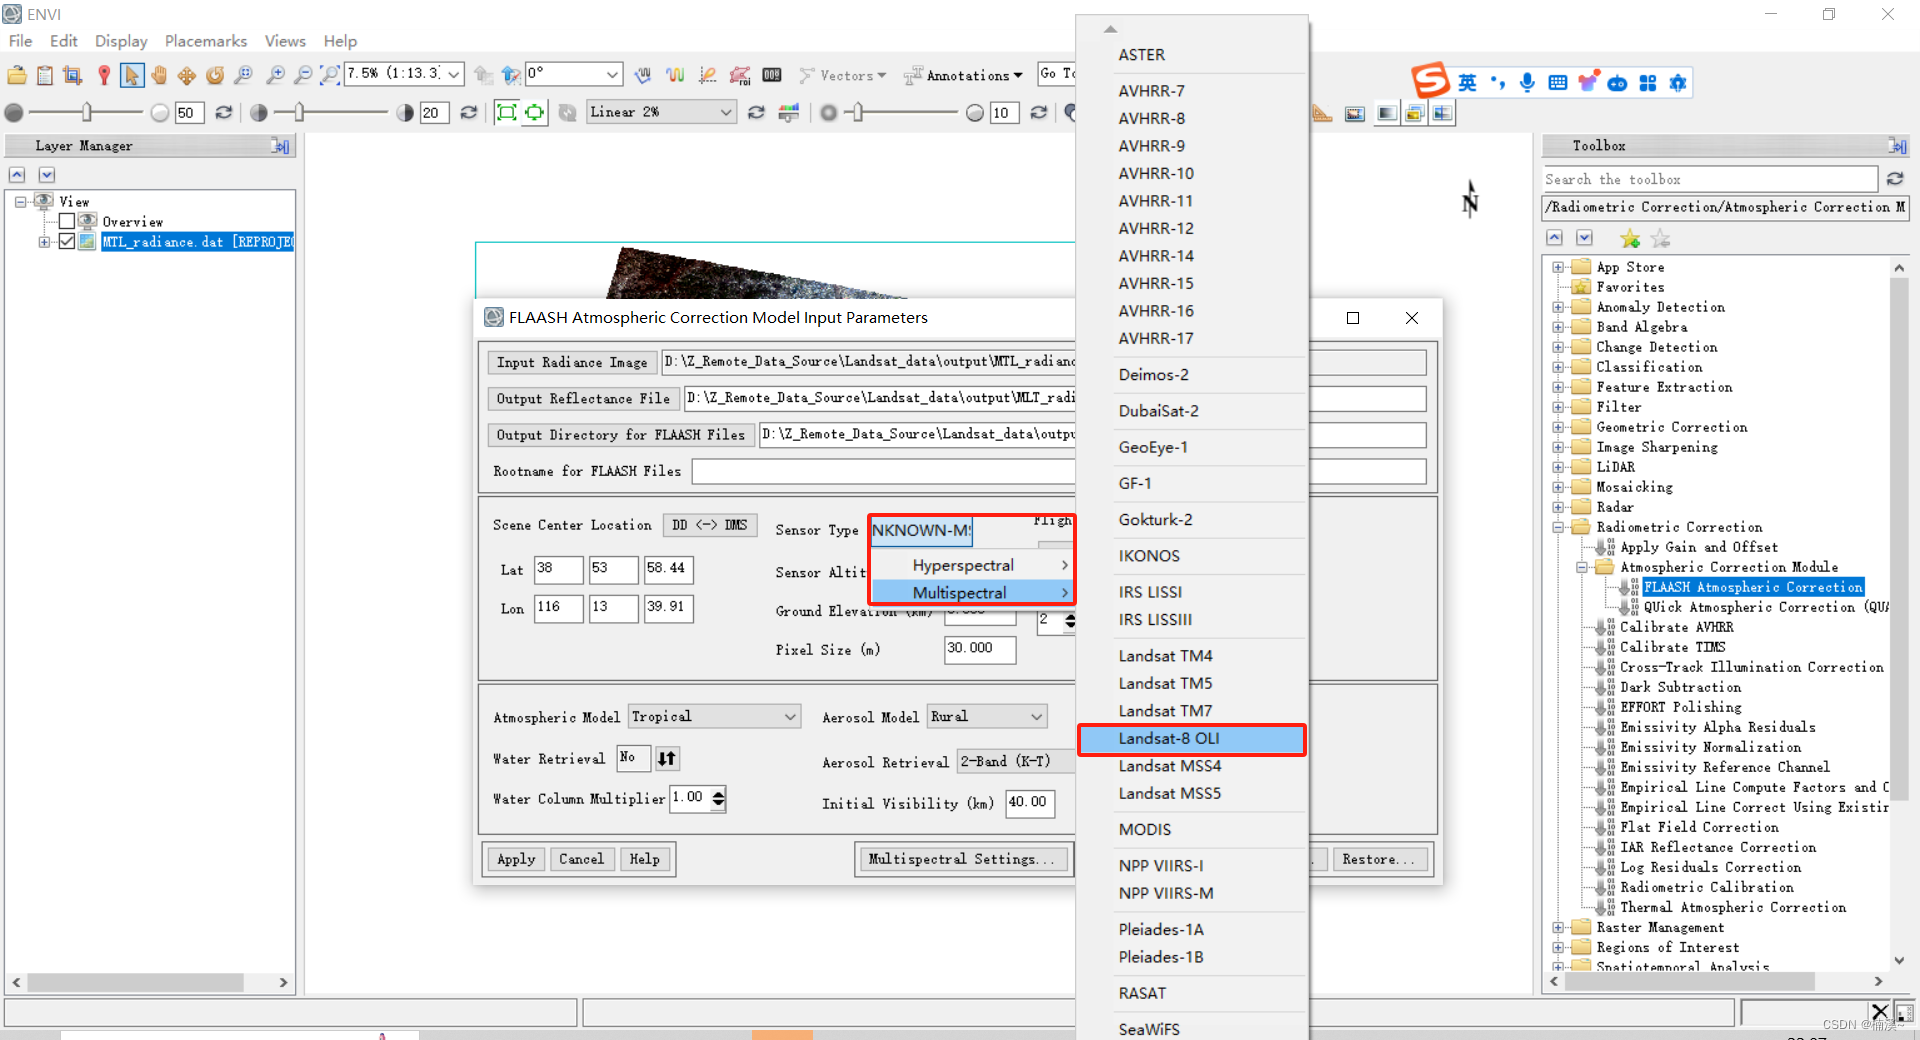Image resolution: width=1920 pixels, height=1040 pixels.
Task: Open the Atmospheric Model Tropical dropdown
Action: [x=790, y=716]
